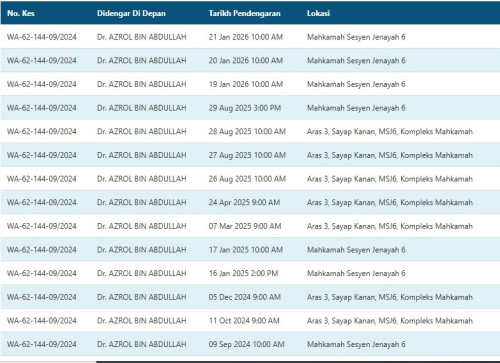The height and width of the screenshot is (363, 500).
Task: Click location in the 26 Aug 2025 row
Action: click(390, 179)
